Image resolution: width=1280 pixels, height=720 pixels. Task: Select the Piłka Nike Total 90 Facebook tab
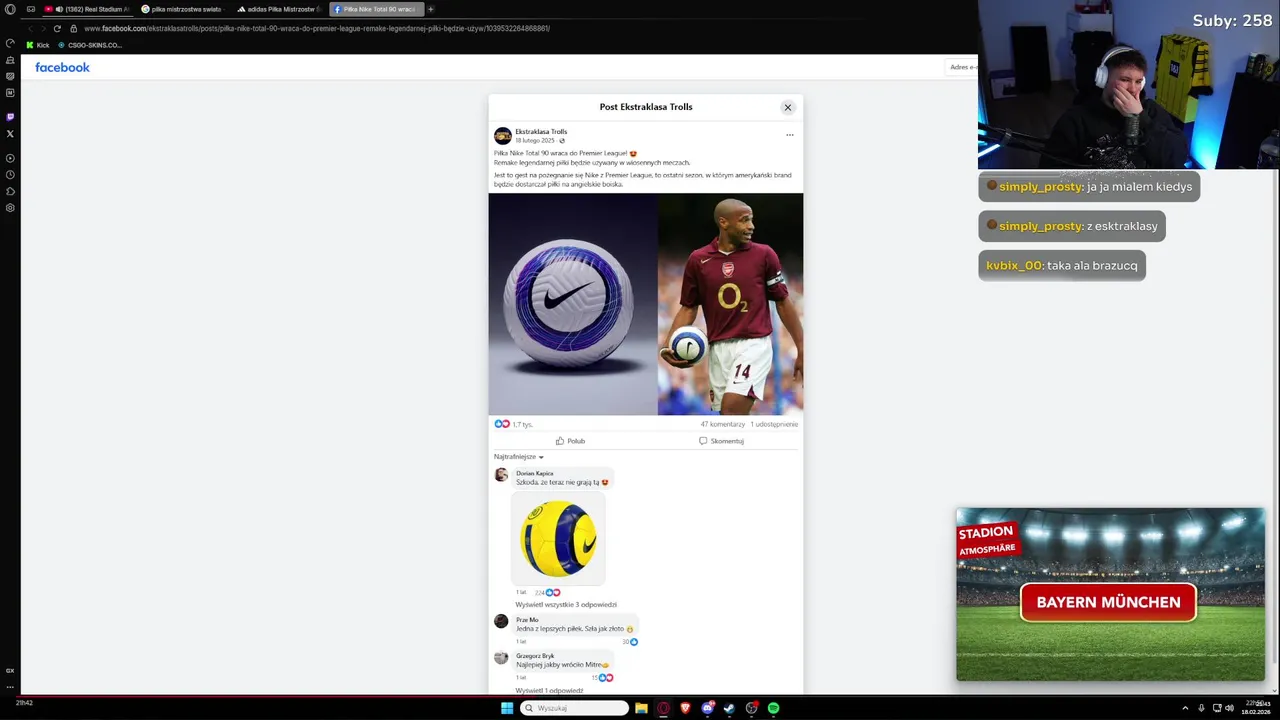coord(377,9)
